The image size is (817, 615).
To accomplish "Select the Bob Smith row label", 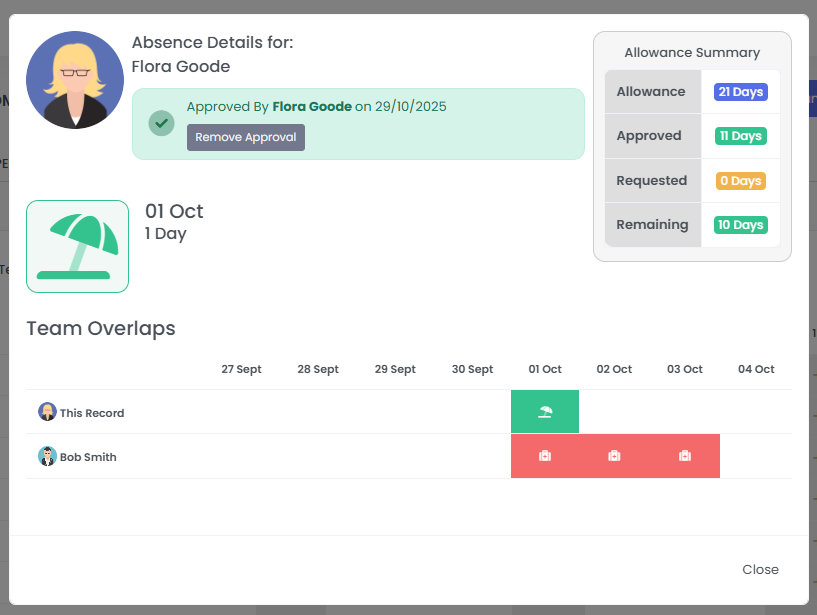I will 90,456.
